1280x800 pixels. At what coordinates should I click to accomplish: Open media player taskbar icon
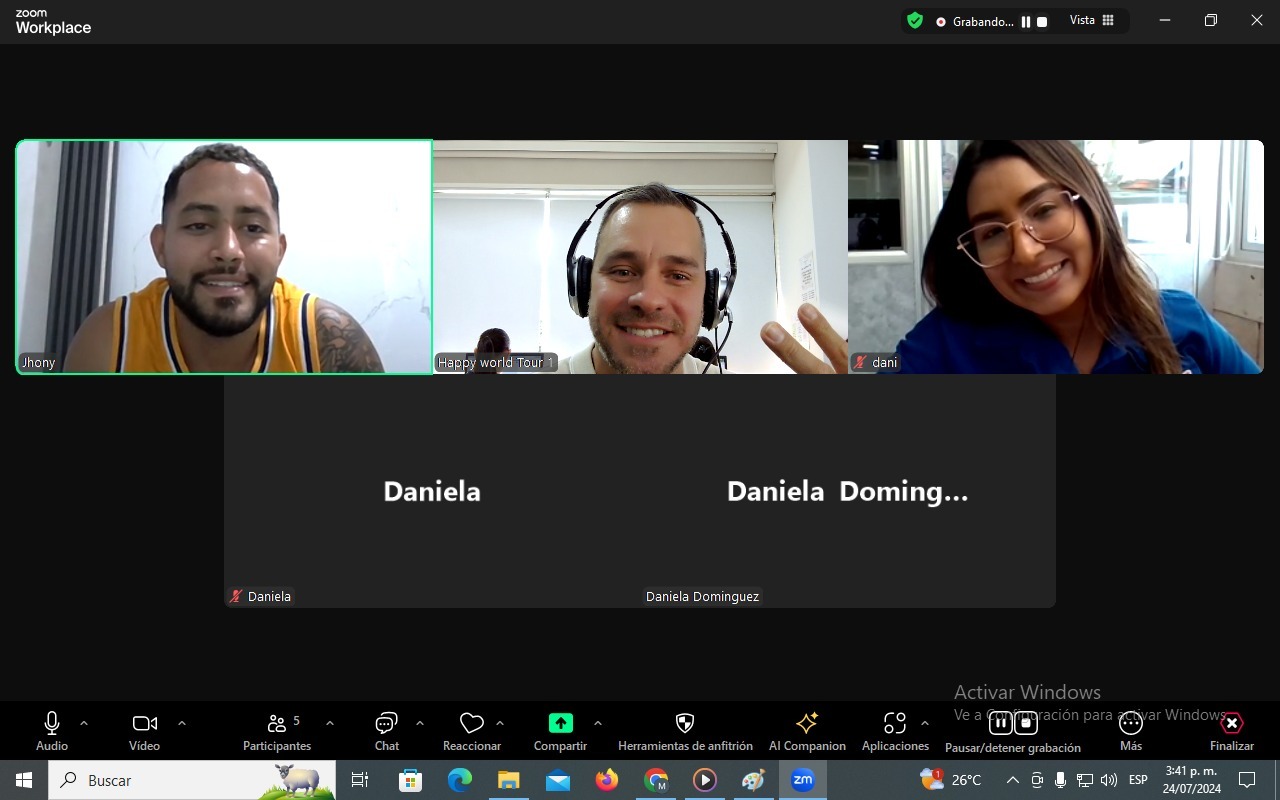[x=704, y=780]
